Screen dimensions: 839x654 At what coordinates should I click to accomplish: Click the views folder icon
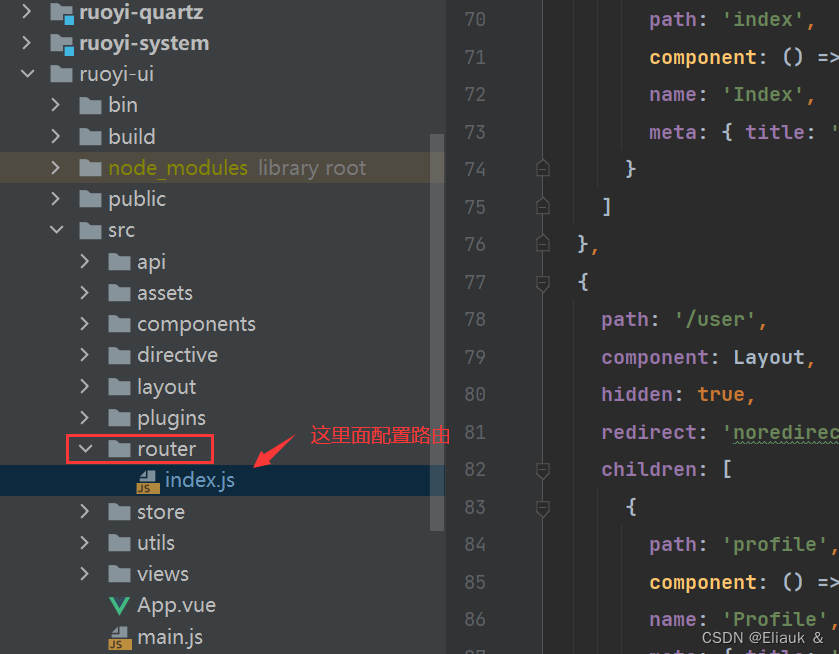119,574
